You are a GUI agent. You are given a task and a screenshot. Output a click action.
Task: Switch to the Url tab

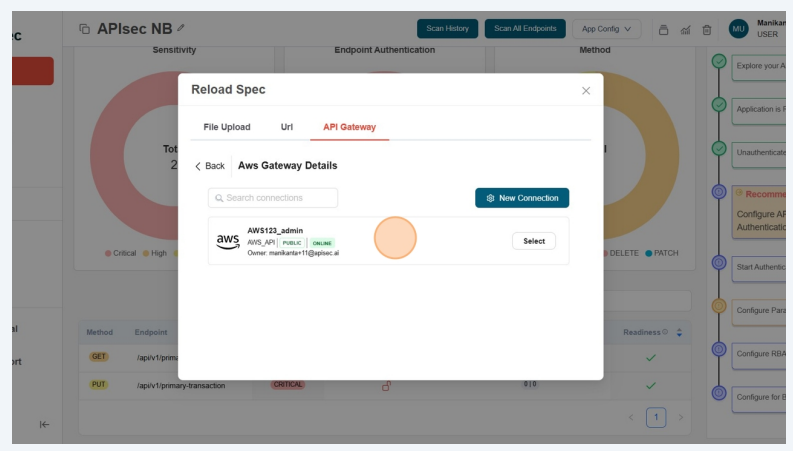point(287,127)
